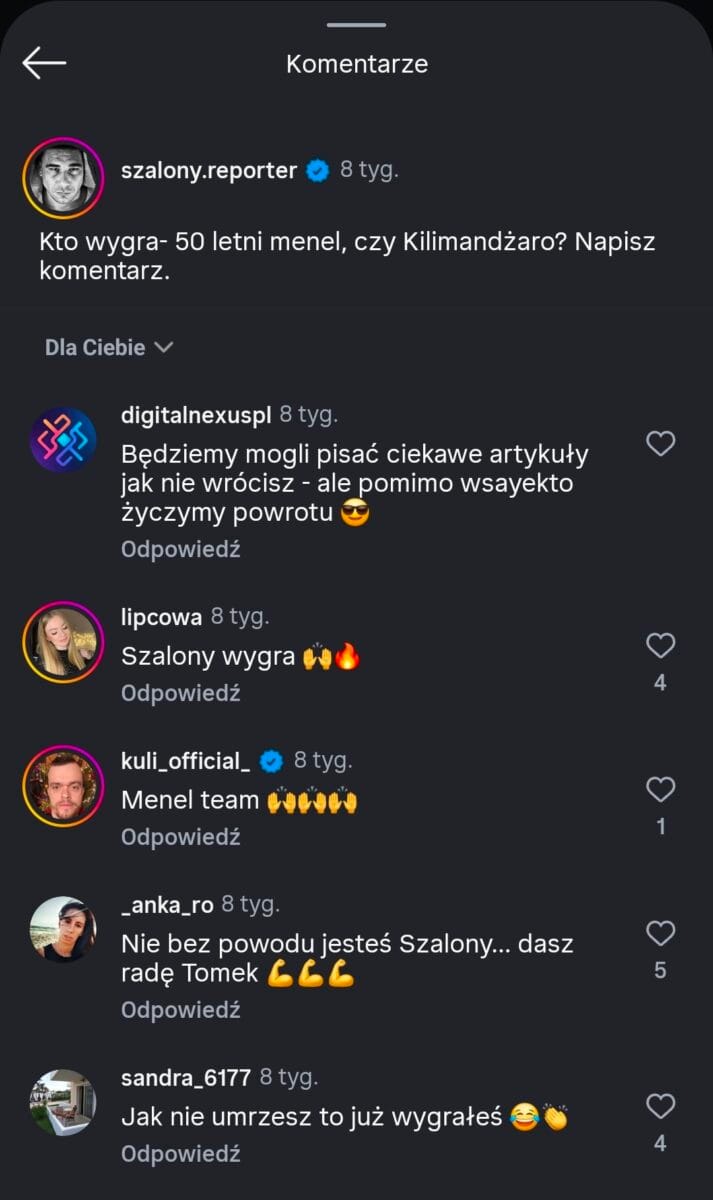Reply to lipcowa via Odpowiedź

point(181,693)
